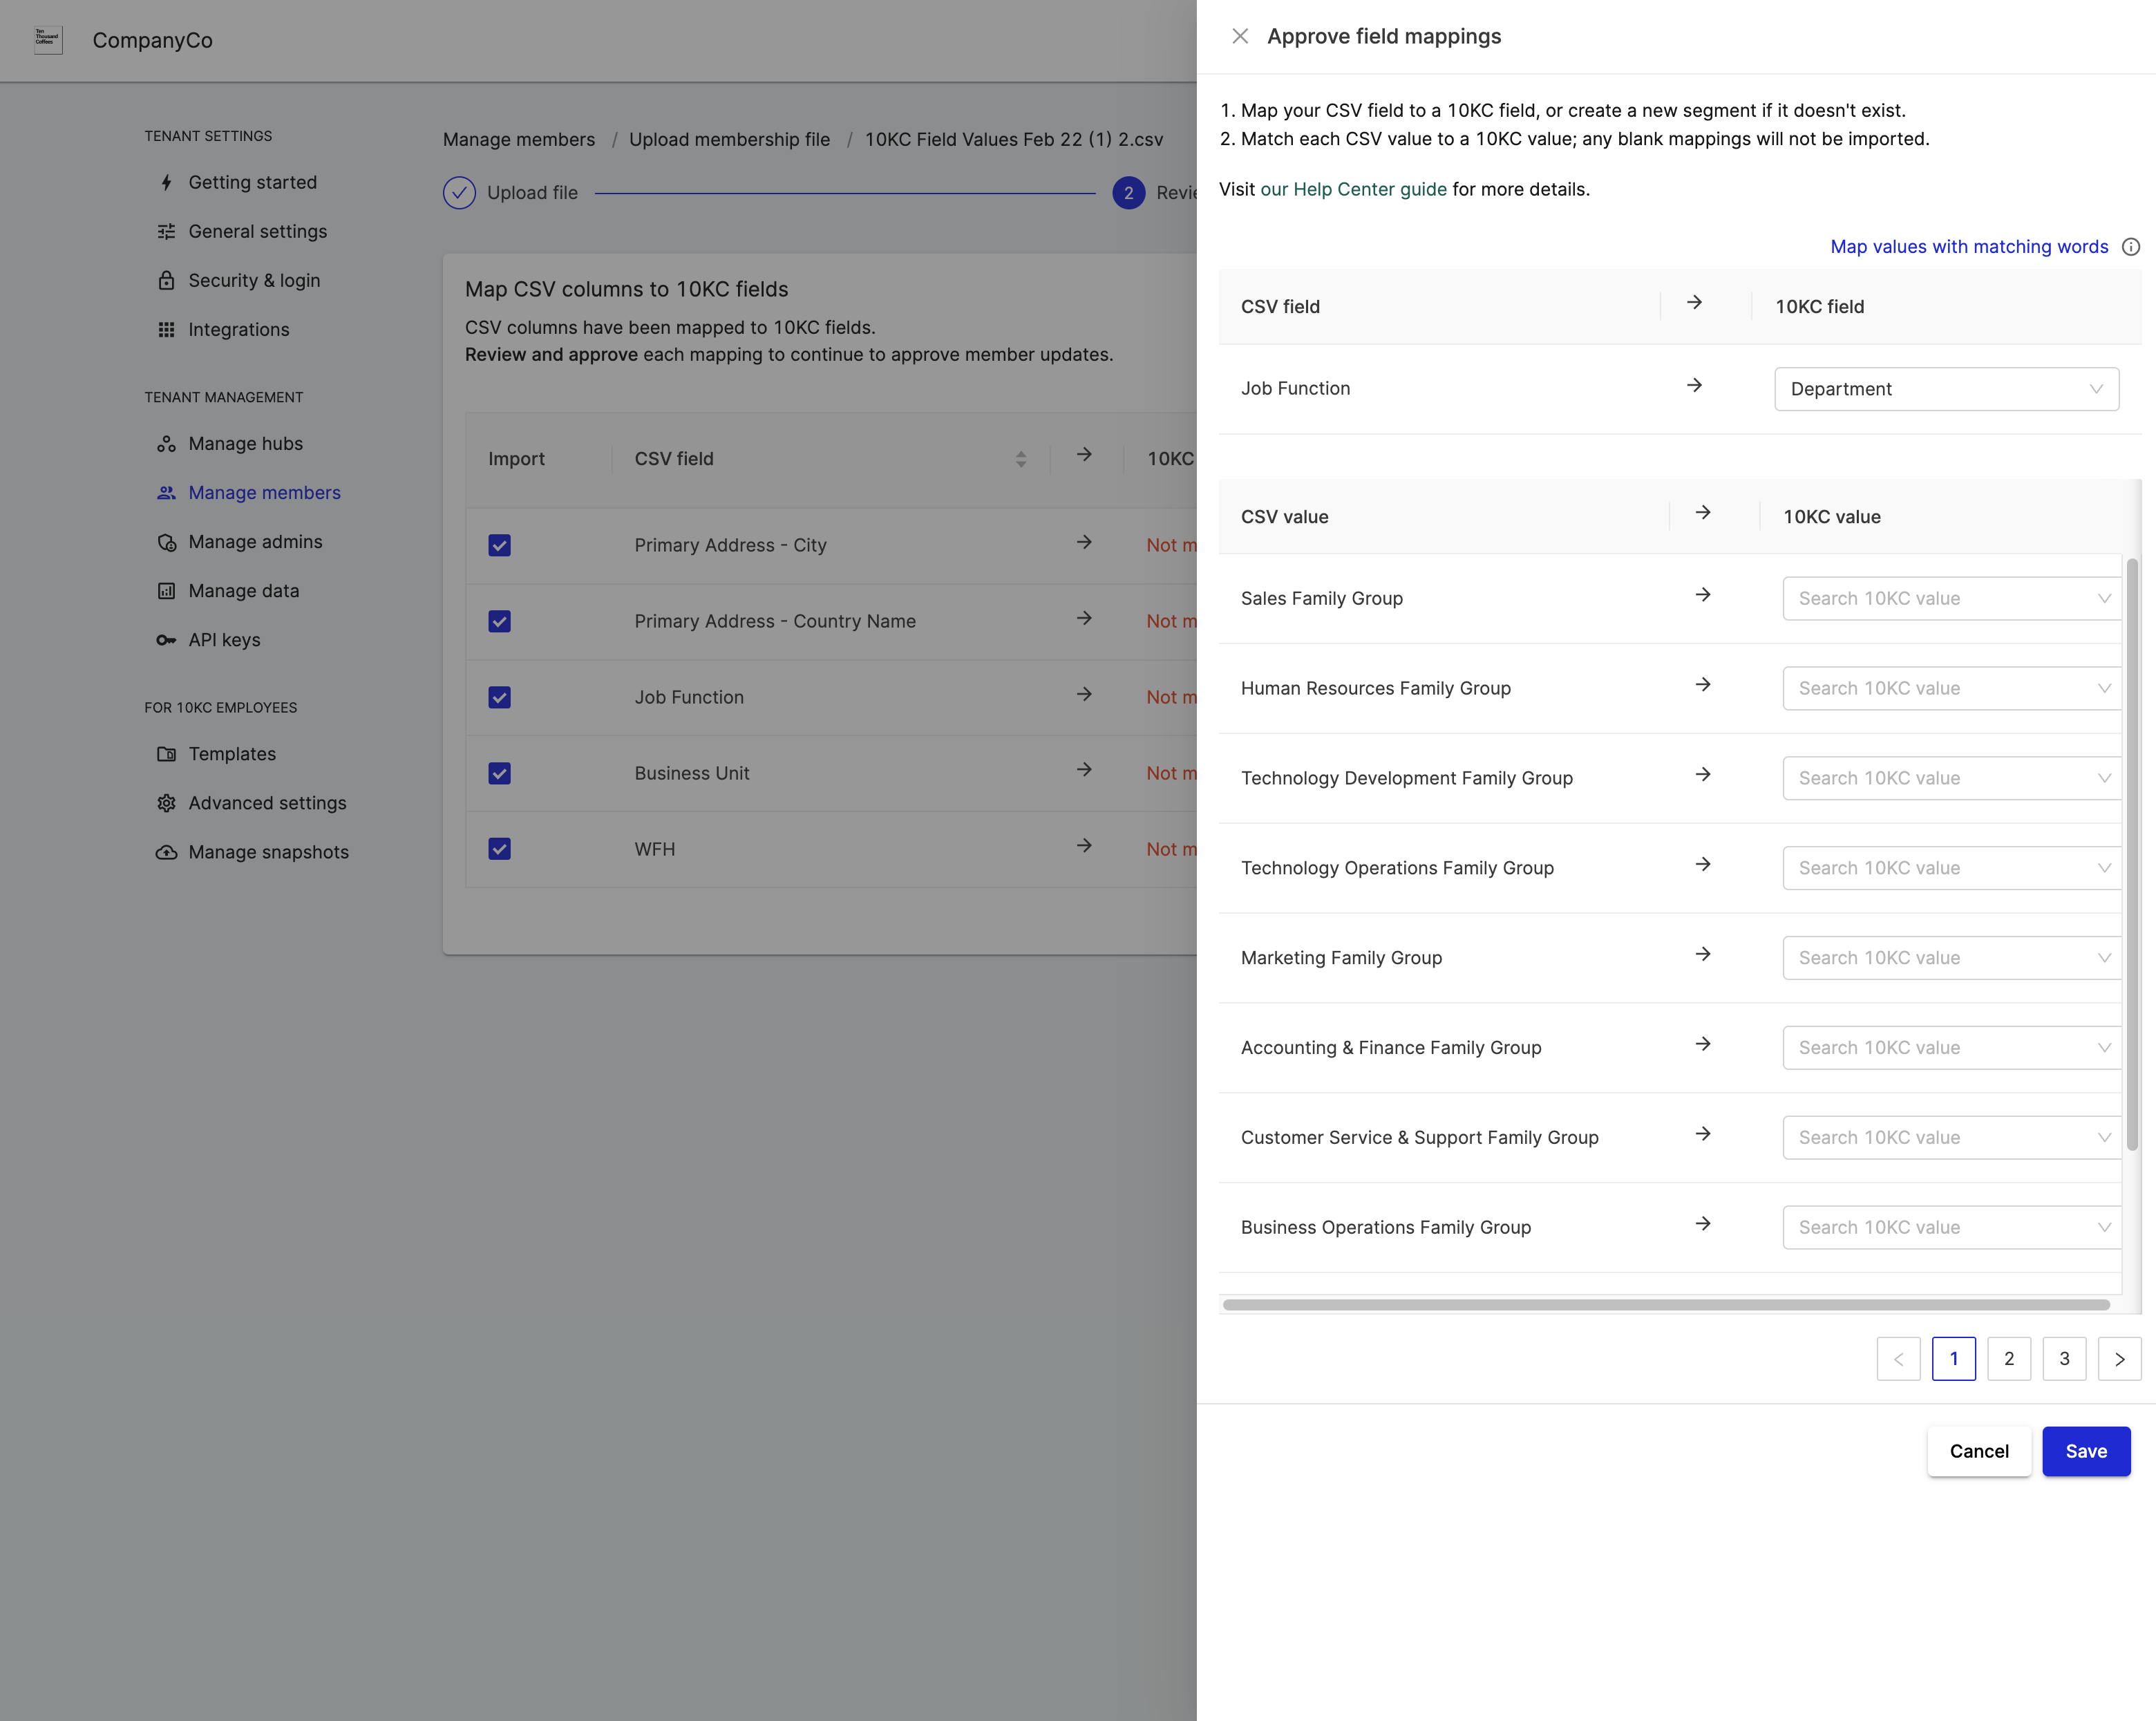Uncheck Primary Address - Country Name checkbox

coord(499,621)
